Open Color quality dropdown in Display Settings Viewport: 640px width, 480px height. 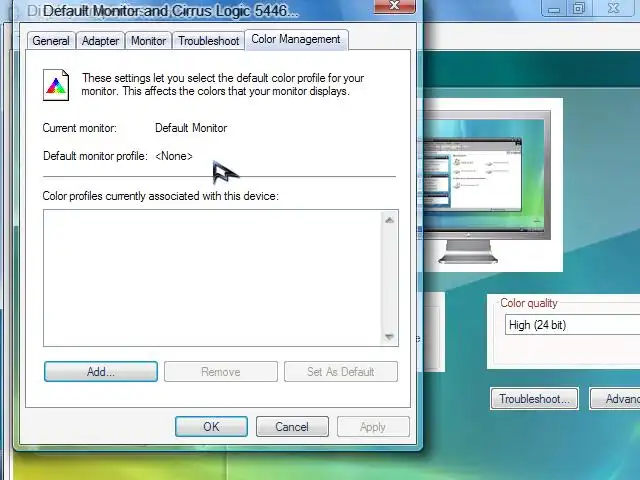coord(572,325)
